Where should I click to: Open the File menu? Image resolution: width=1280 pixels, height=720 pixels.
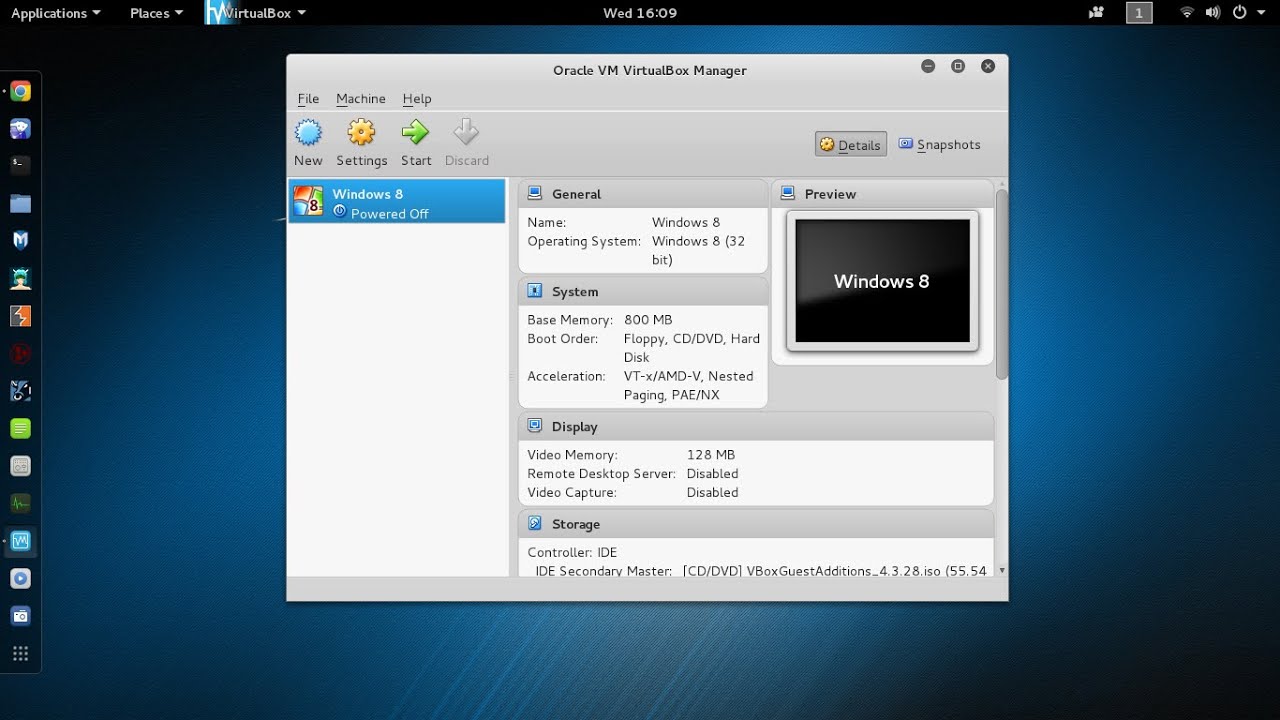[x=308, y=99]
